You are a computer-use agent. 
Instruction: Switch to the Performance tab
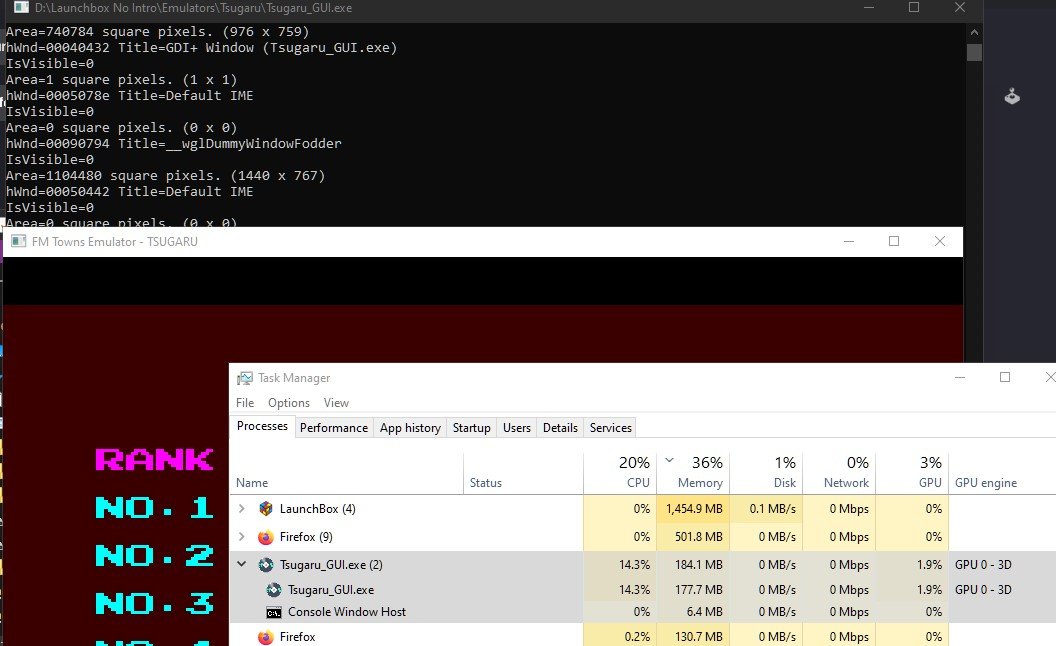pos(334,428)
